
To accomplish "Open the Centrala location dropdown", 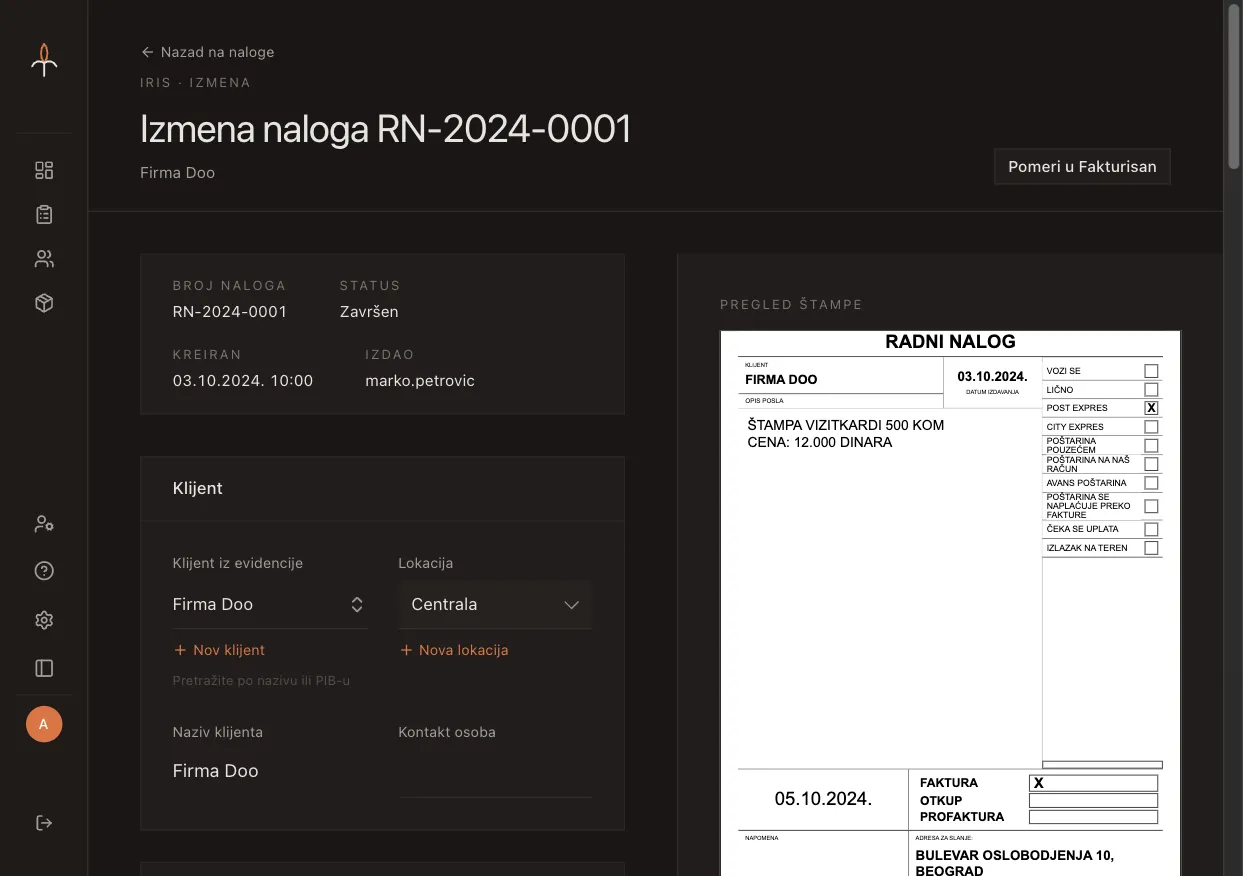I will coord(495,605).
